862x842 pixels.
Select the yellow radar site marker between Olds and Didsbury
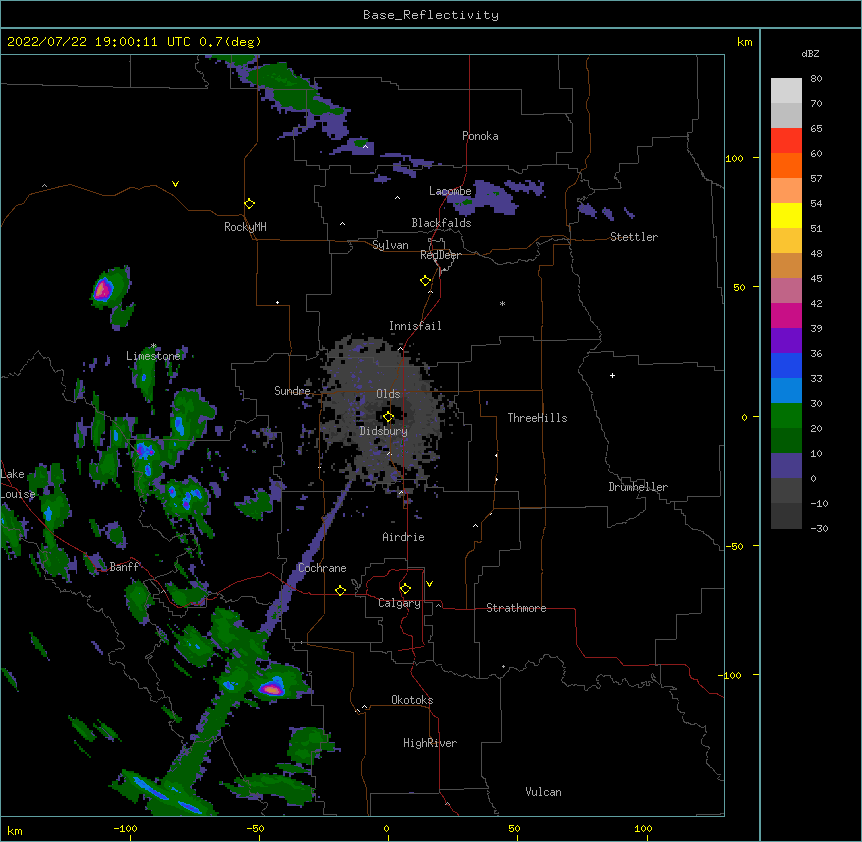388,417
